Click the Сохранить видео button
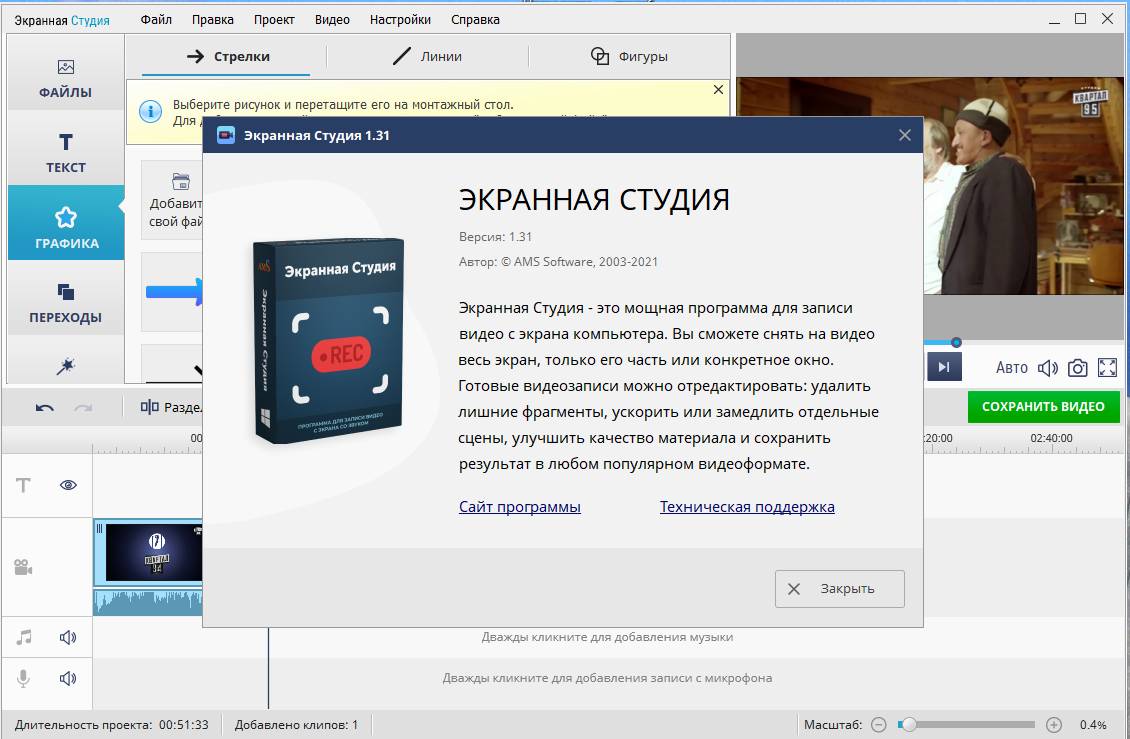The width and height of the screenshot is (1130, 739). click(x=1043, y=407)
